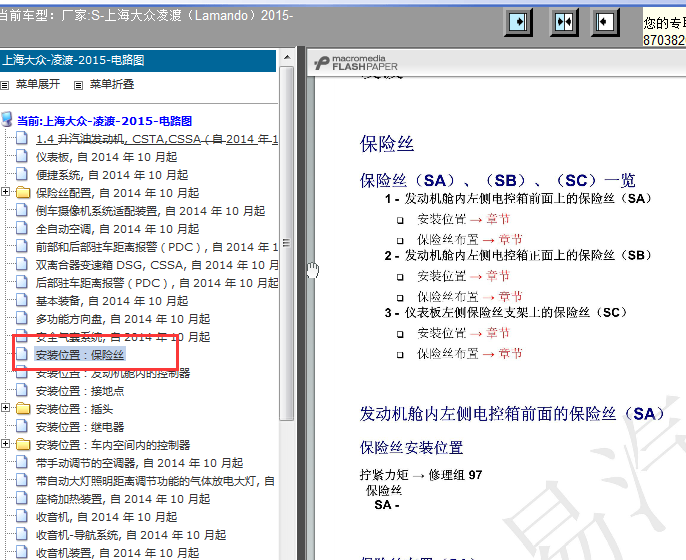Click the folder icon for 保险丝配置
Image resolution: width=686 pixels, height=560 pixels.
click(x=23, y=192)
